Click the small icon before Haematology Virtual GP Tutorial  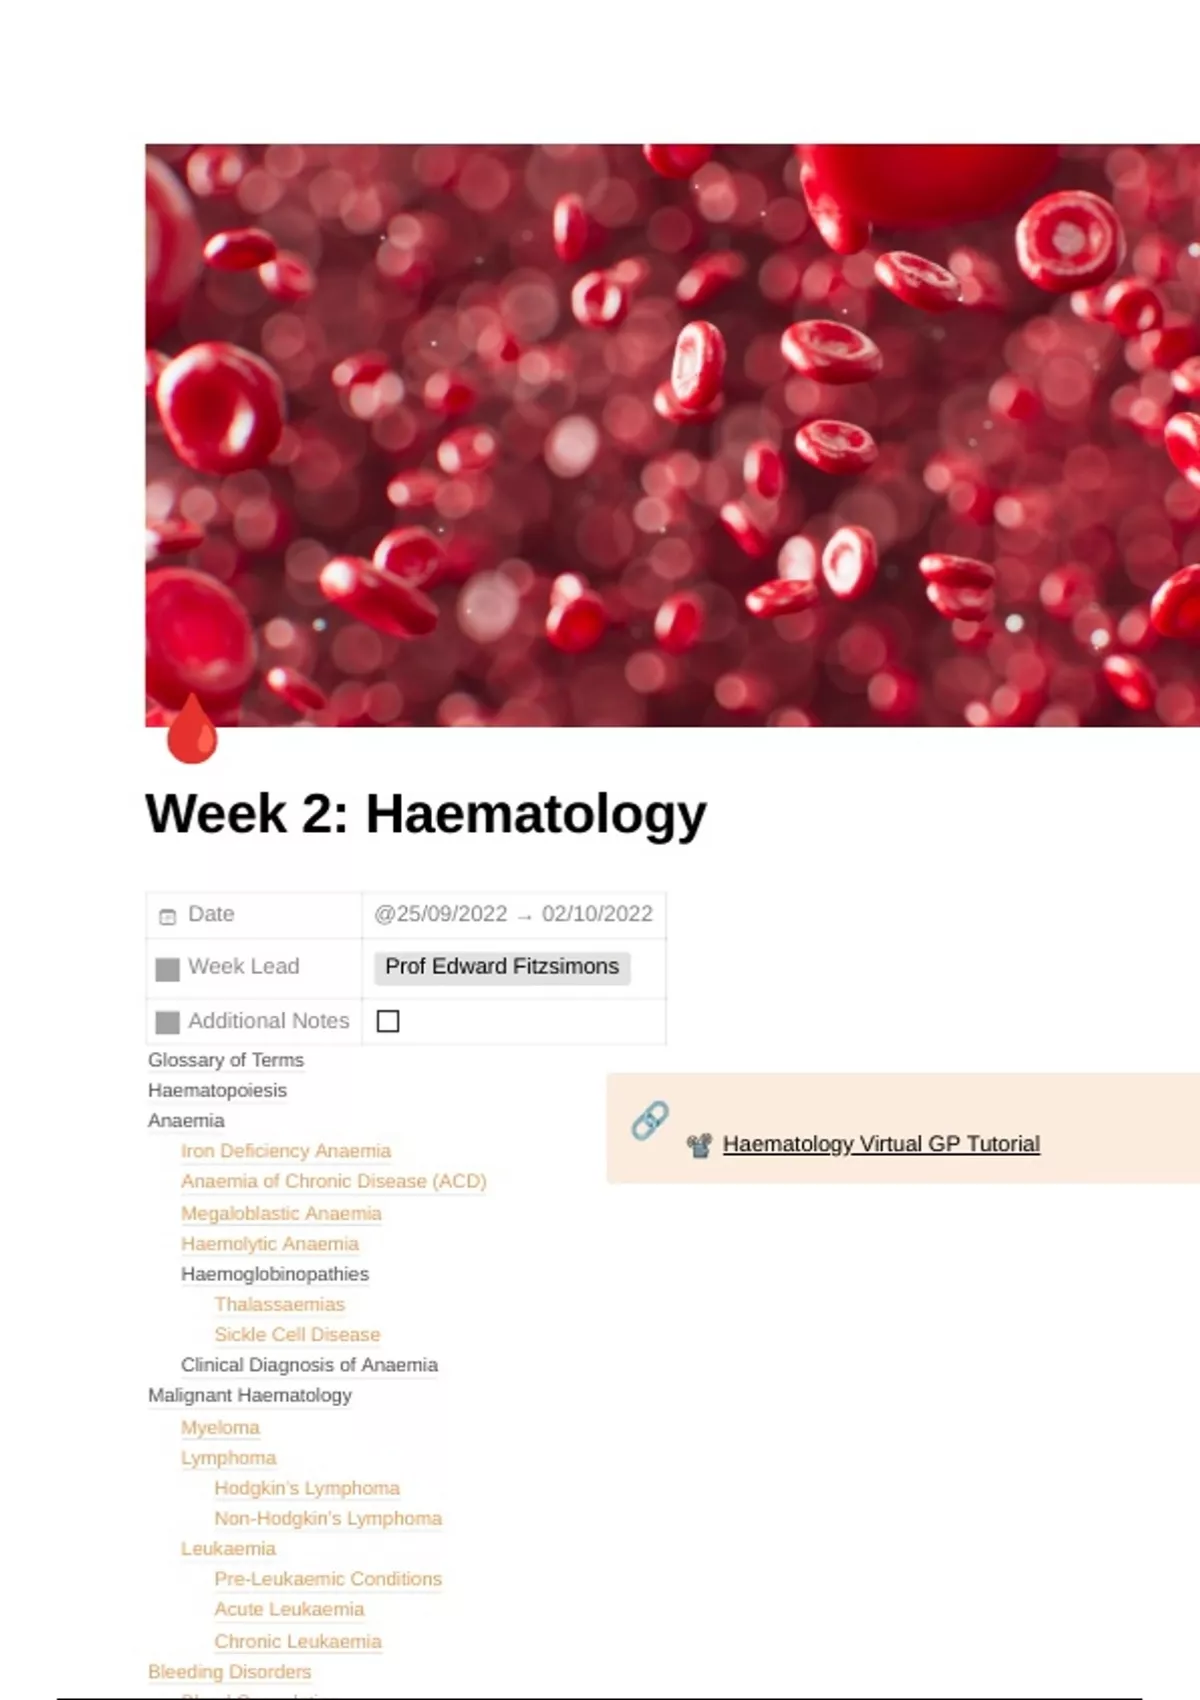pyautogui.click(x=699, y=1145)
